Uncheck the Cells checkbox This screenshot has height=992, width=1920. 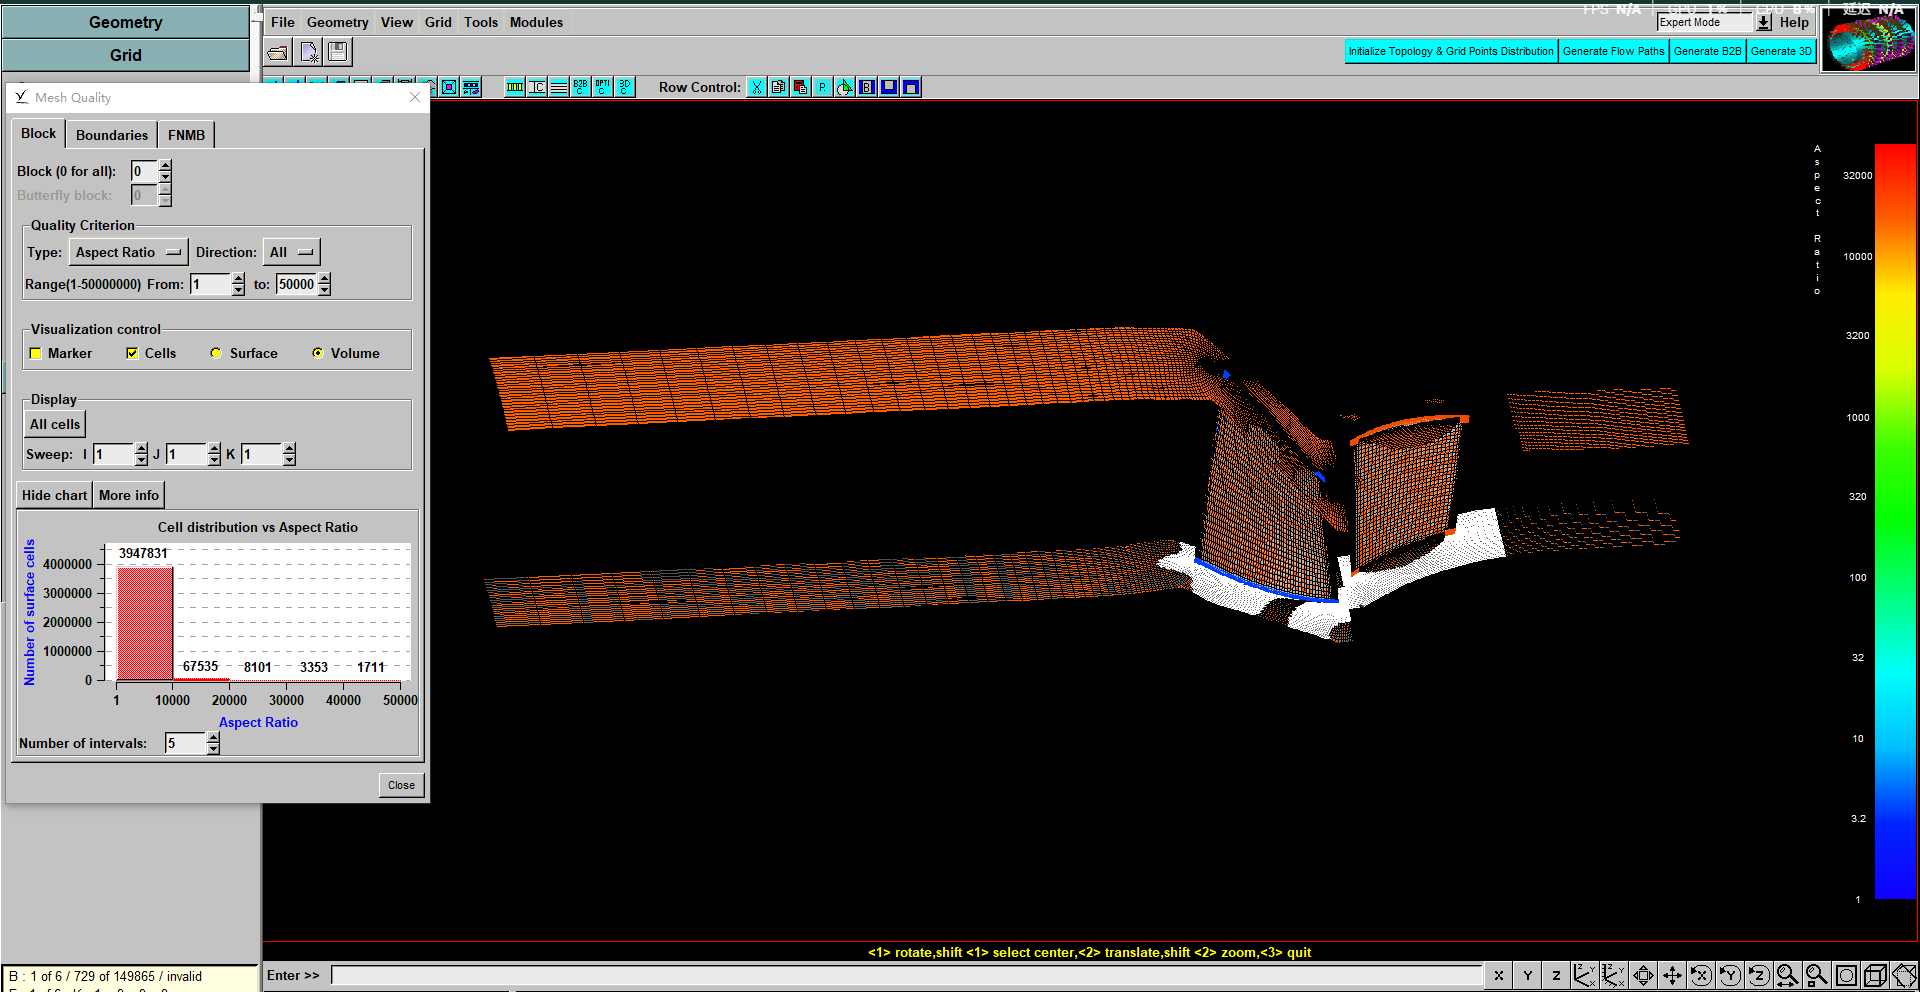click(132, 354)
